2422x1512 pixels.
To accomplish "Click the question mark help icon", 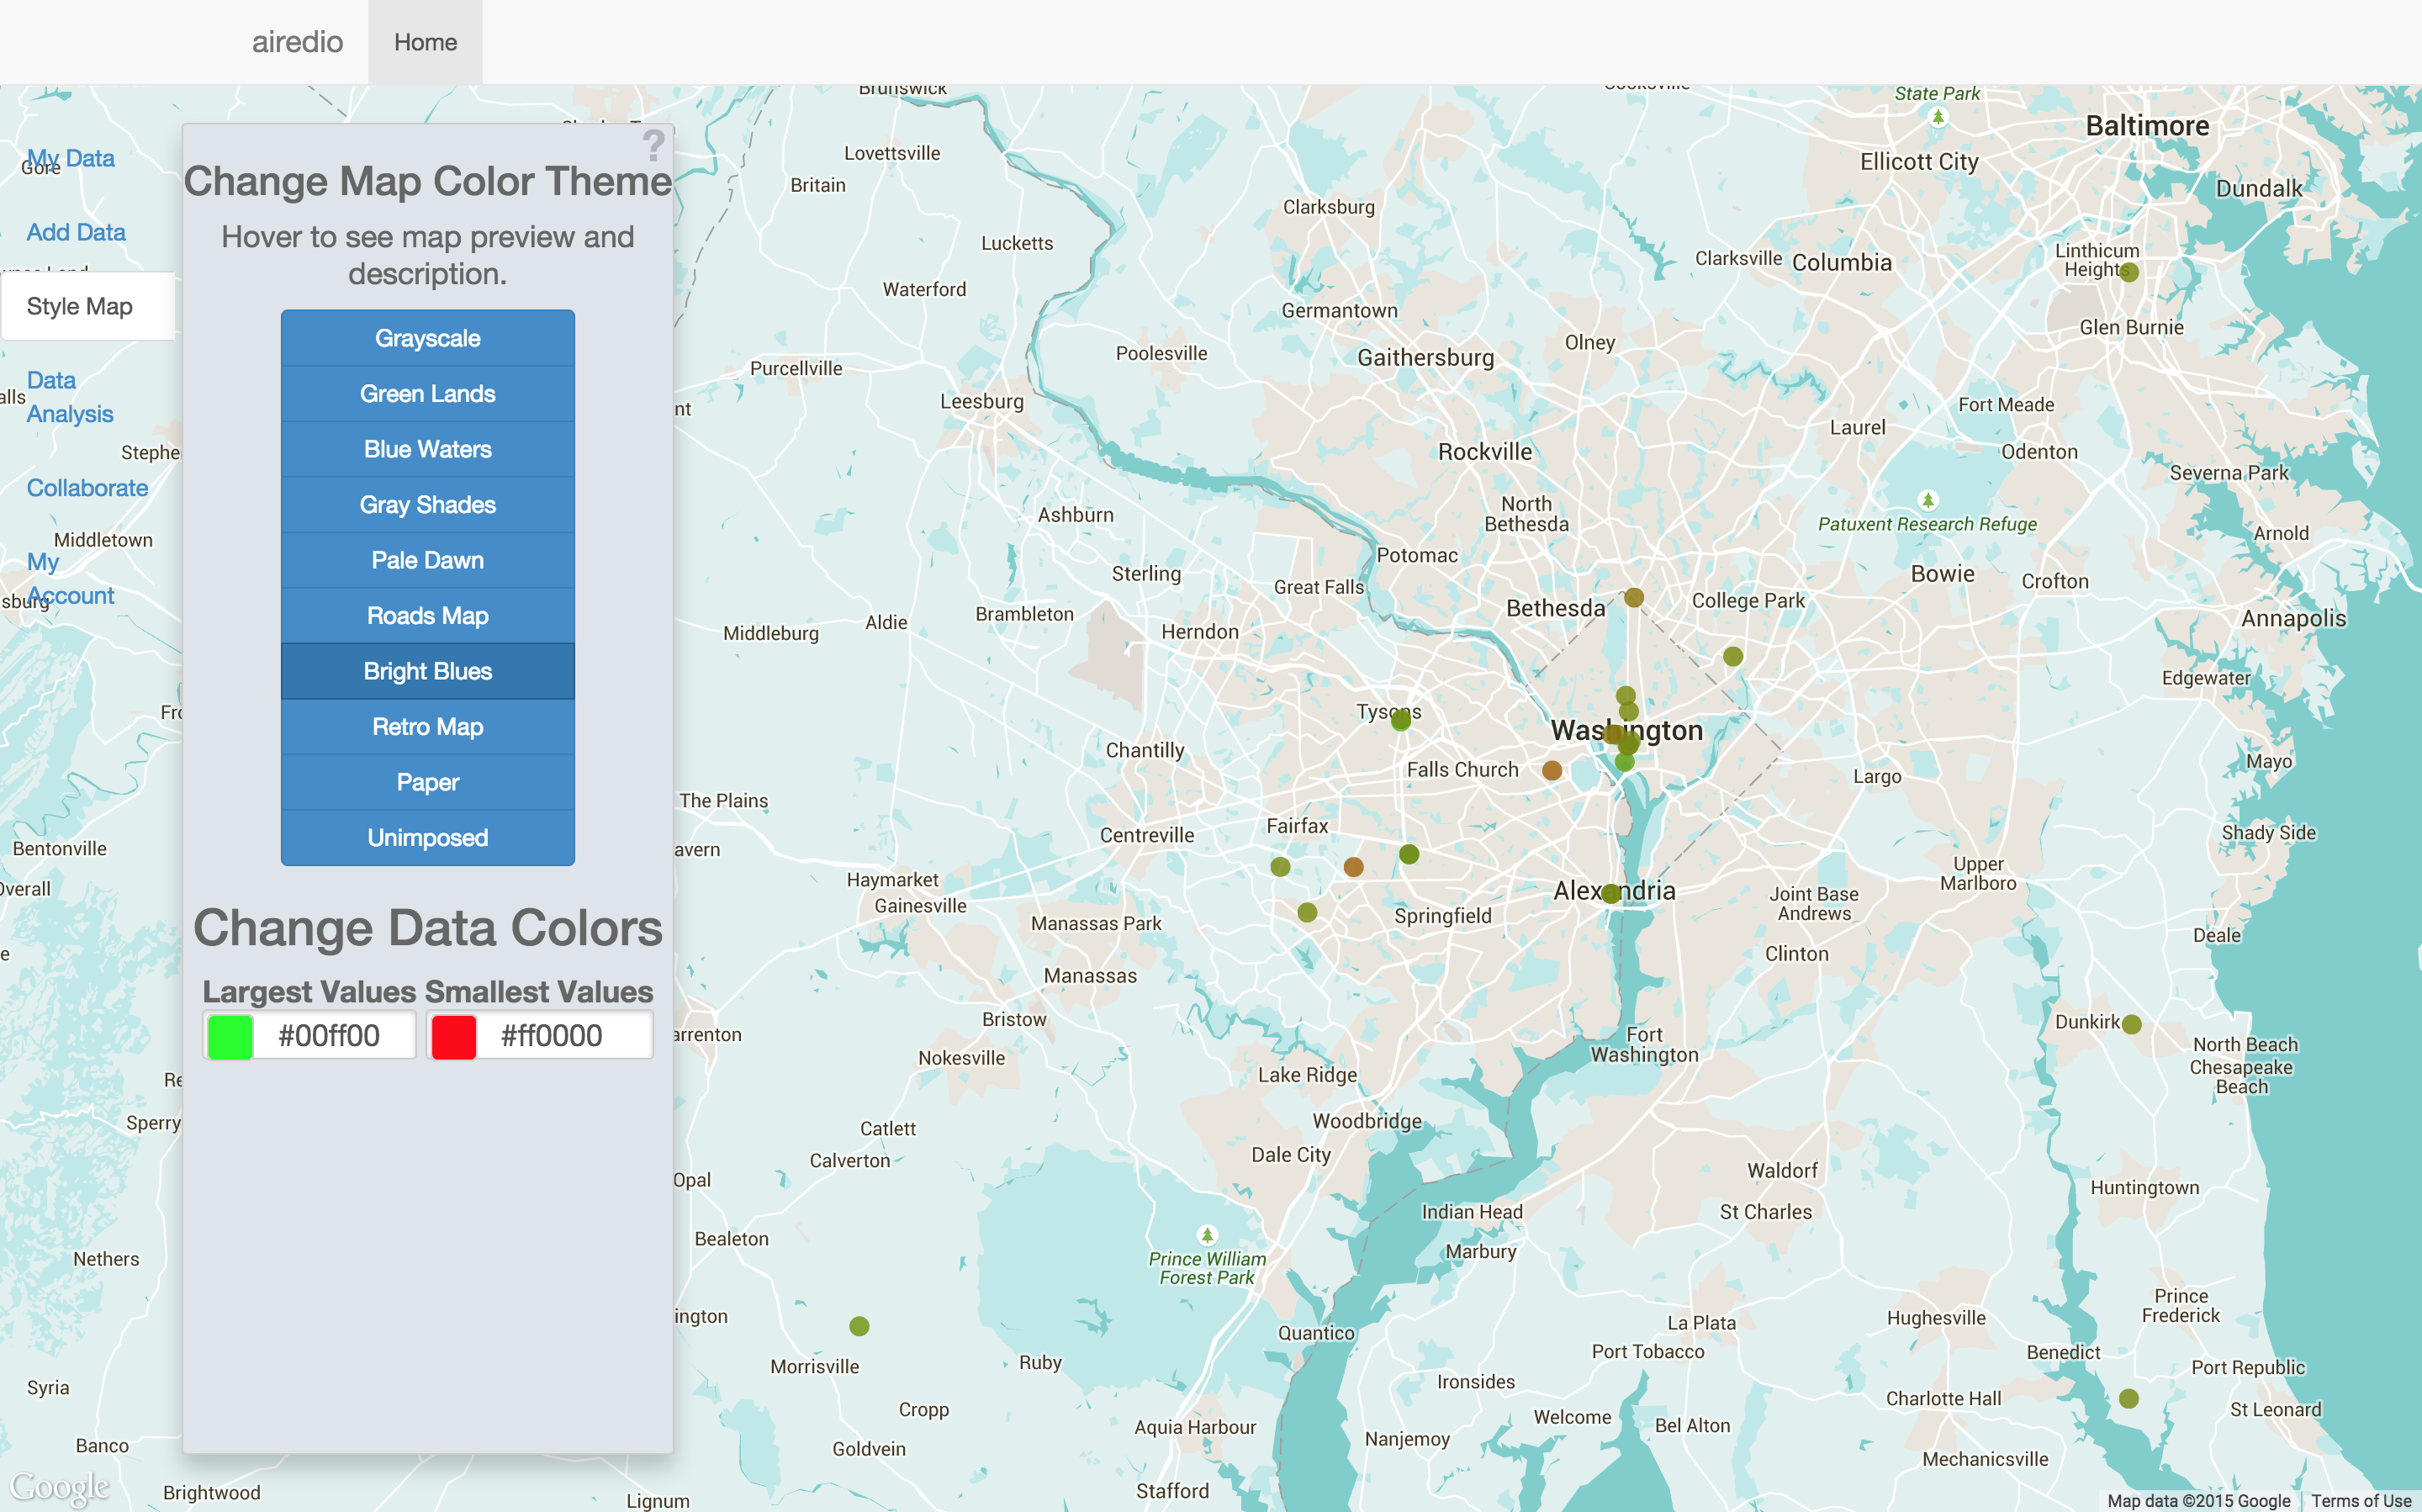I will click(653, 146).
